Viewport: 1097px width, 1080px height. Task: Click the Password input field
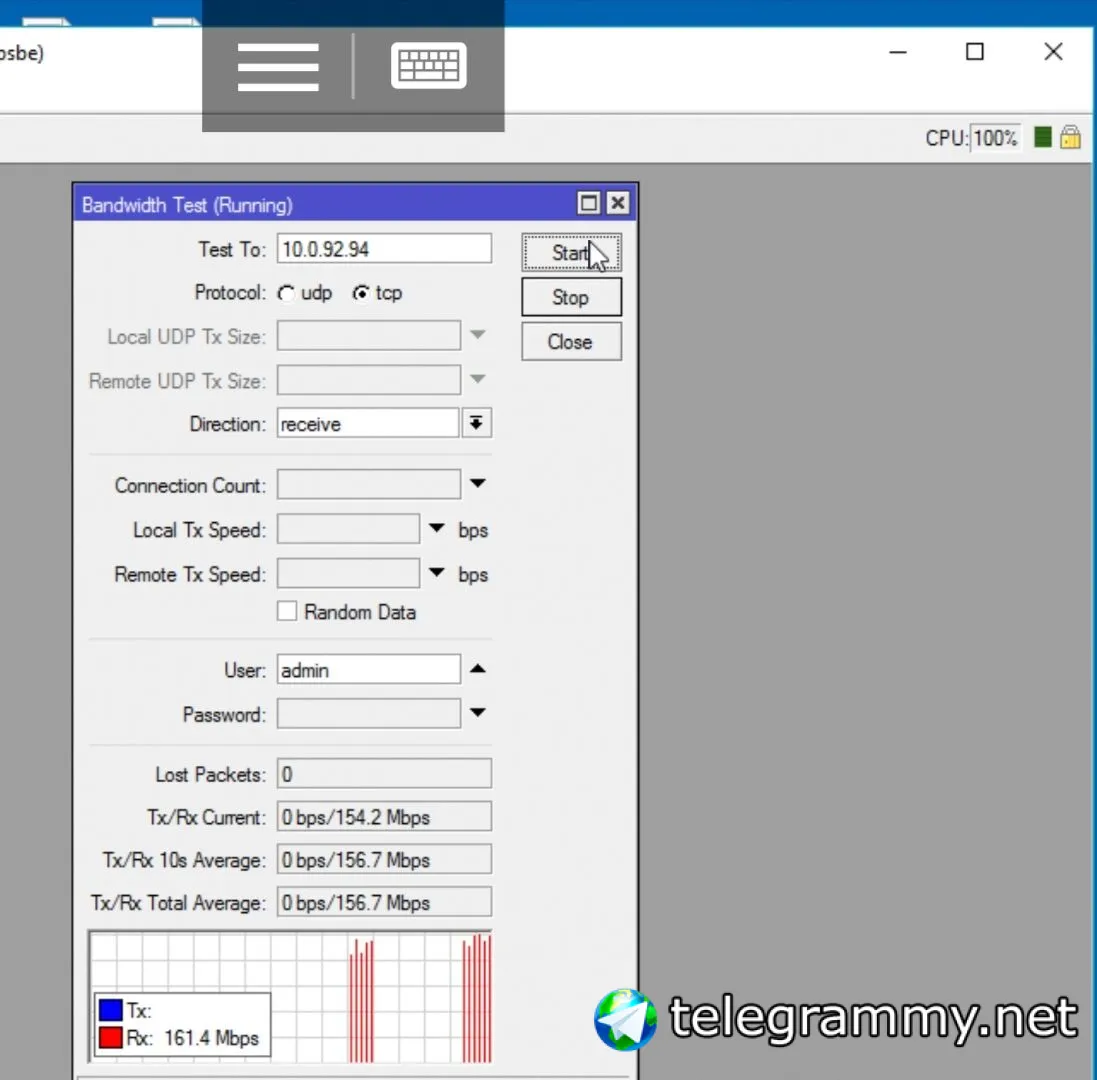point(369,713)
